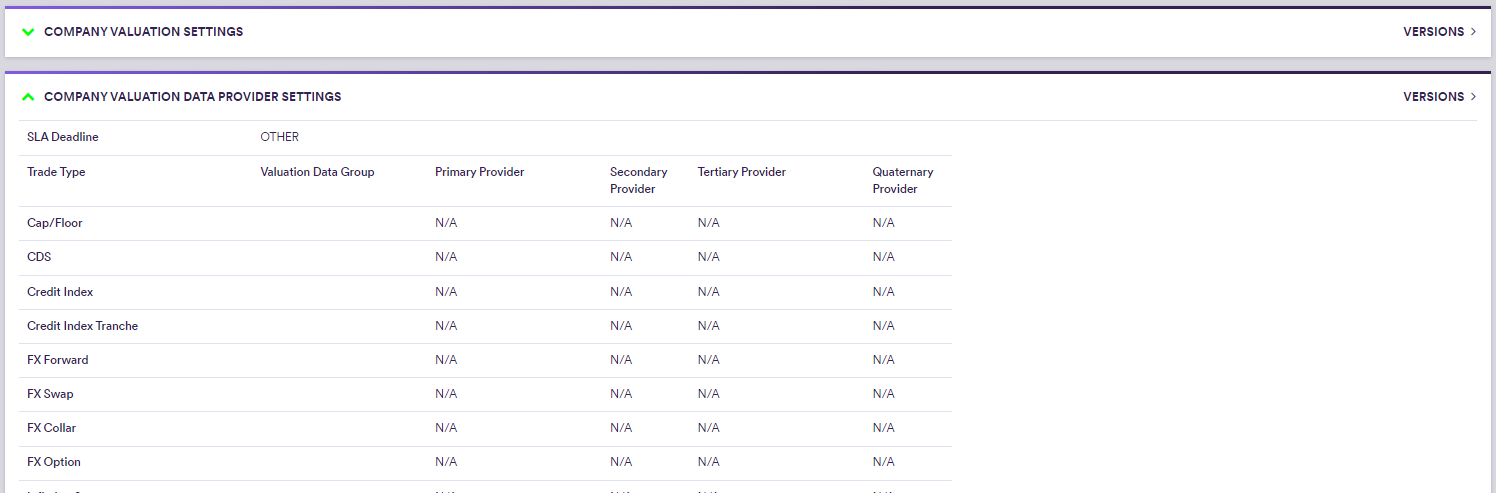Click the Company Valuation Settings header title

tap(143, 32)
